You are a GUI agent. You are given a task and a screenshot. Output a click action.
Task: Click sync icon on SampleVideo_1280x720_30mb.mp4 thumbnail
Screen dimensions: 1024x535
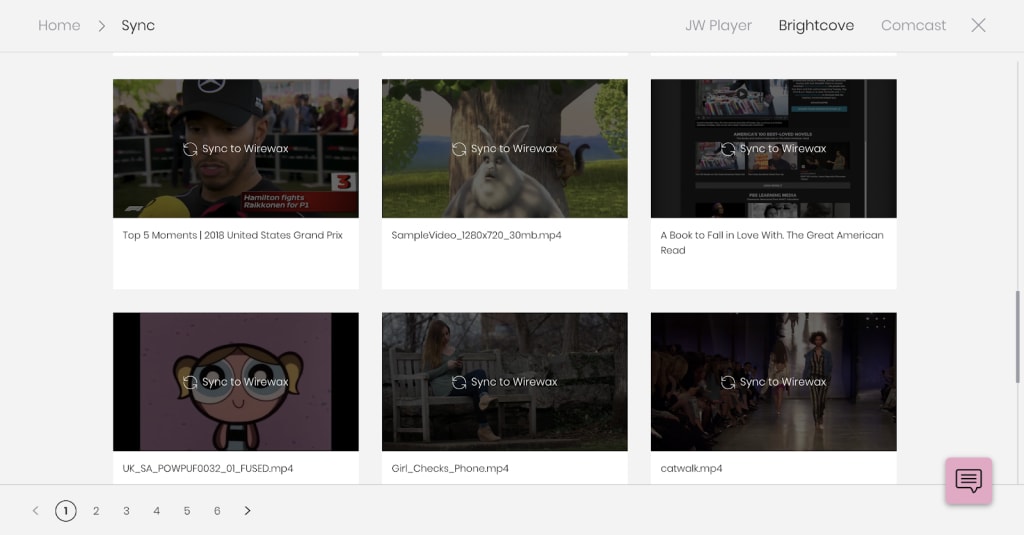[x=459, y=149]
